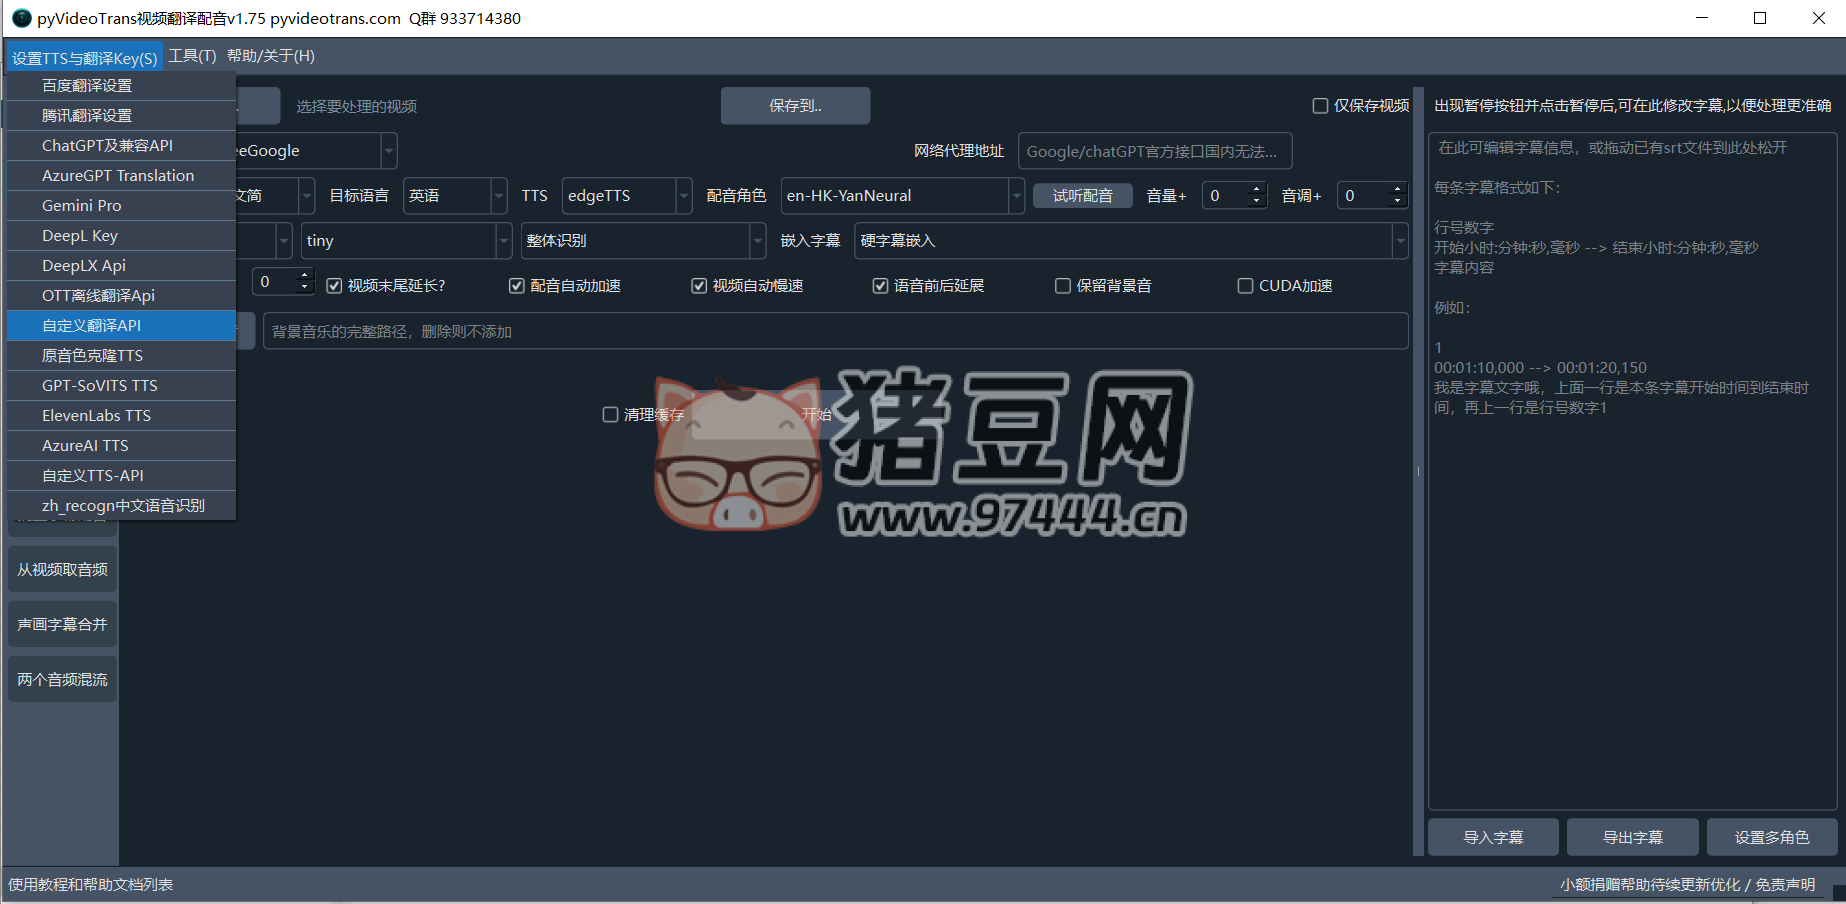The width and height of the screenshot is (1846, 904).
Task: Click the pyVideoTrans app icon in title bar
Action: click(21, 18)
